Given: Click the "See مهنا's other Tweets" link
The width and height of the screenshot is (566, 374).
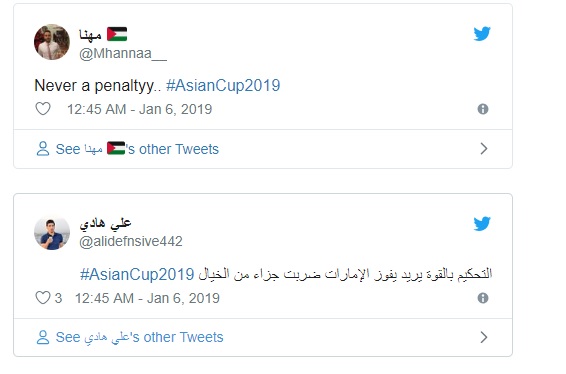Looking at the screenshot, I should point(137,149).
